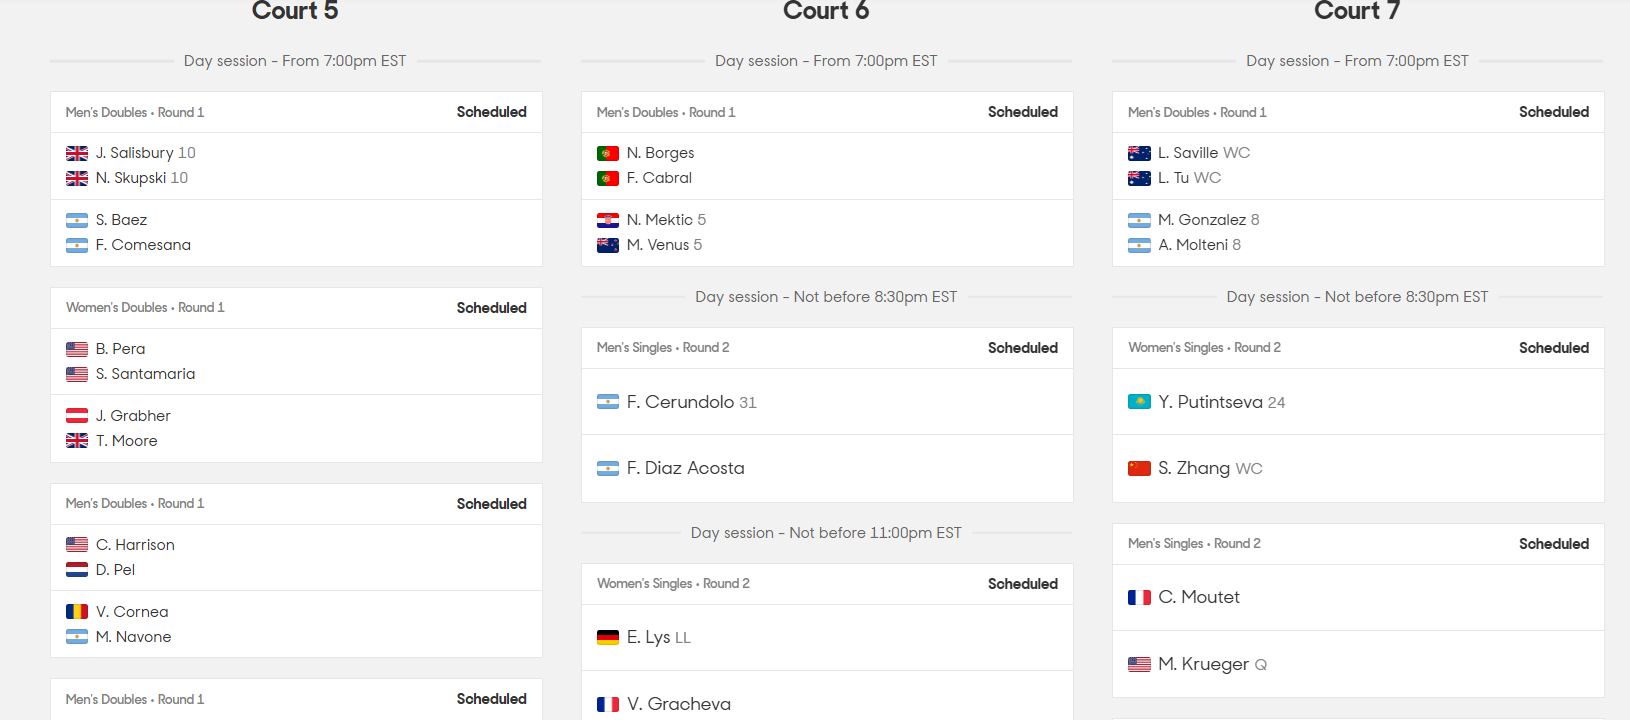This screenshot has width=1630, height=720.
Task: Click Scheduled status on Putintseva match
Action: tap(1553, 348)
